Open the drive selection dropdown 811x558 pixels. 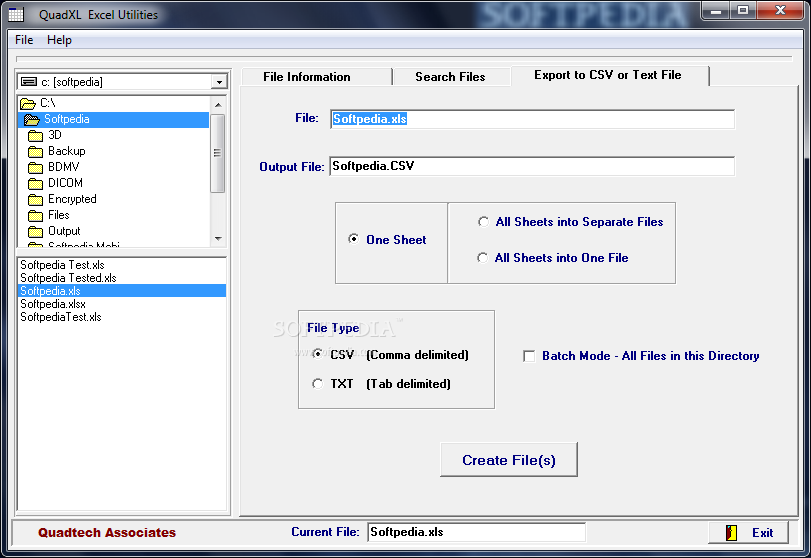pos(219,82)
